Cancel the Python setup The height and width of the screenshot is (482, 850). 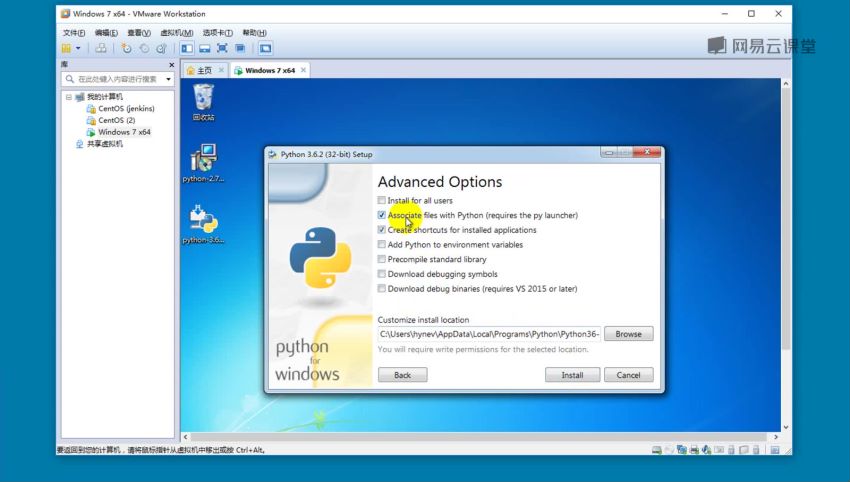click(x=628, y=375)
